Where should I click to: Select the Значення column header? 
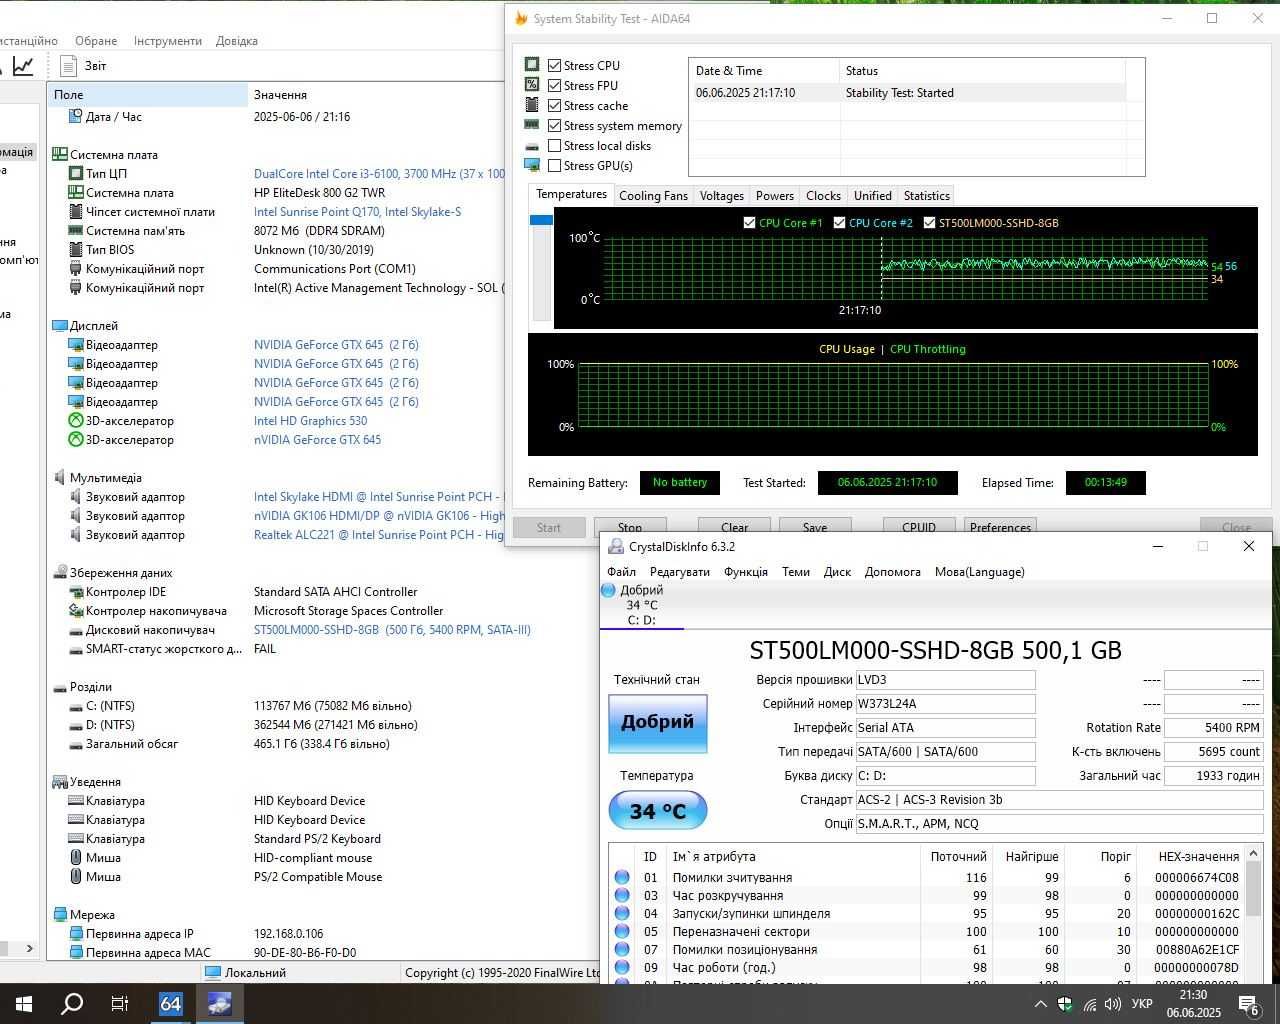(x=376, y=95)
